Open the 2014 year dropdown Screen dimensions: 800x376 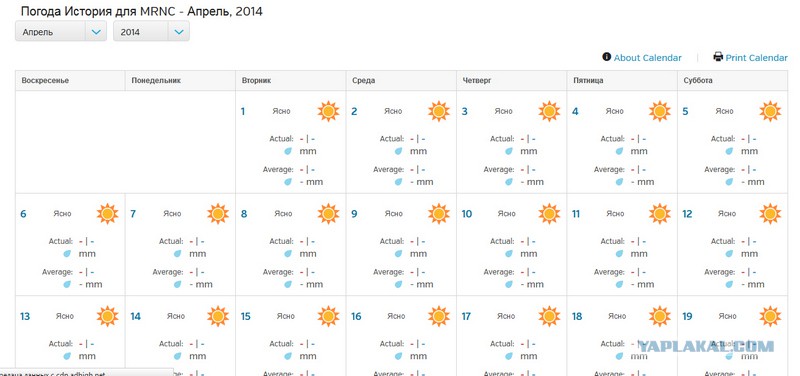pyautogui.click(x=151, y=32)
